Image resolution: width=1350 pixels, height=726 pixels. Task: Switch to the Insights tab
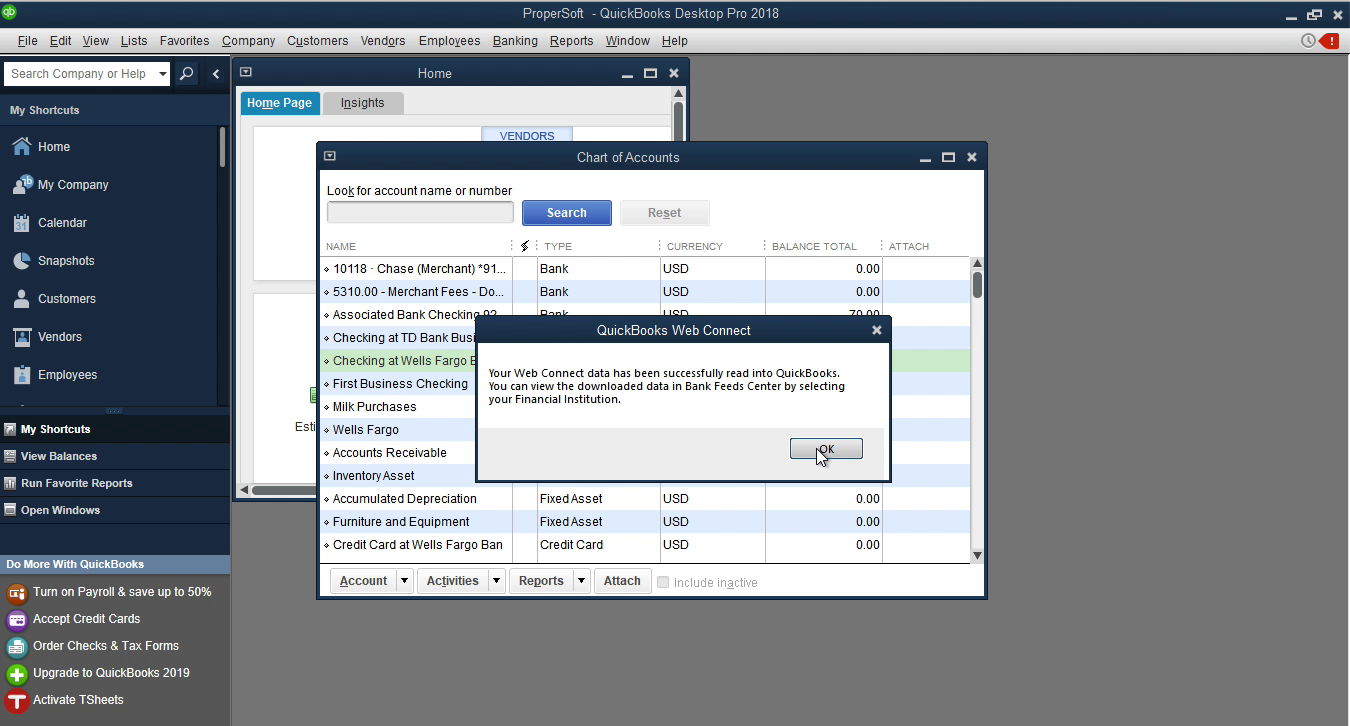point(362,103)
